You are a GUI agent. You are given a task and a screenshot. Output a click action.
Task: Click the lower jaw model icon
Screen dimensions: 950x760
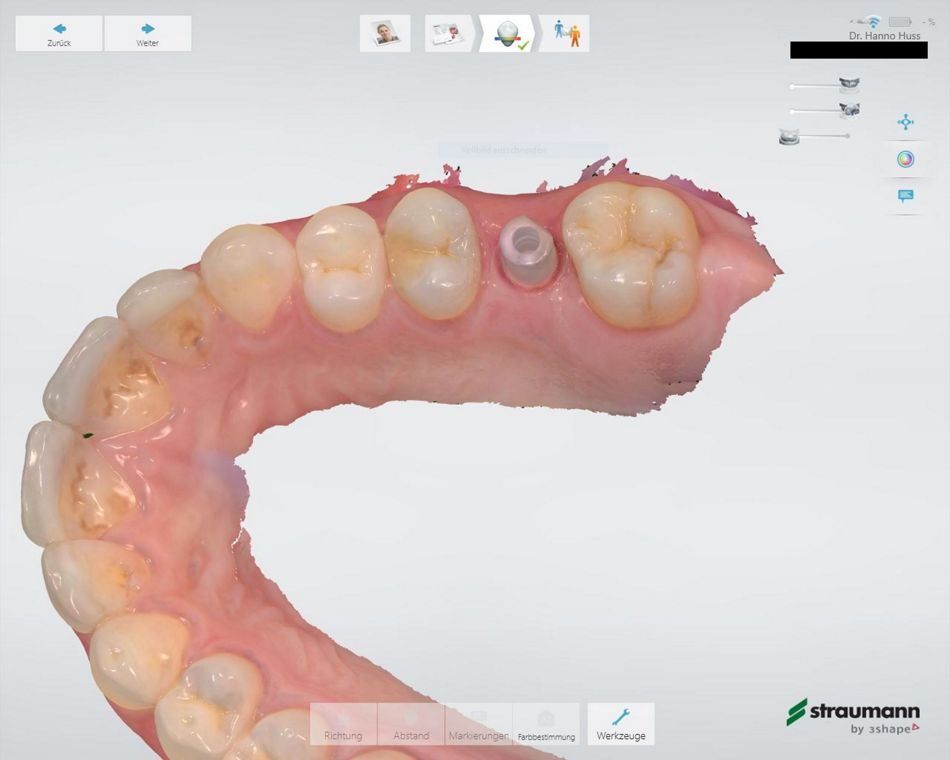coord(788,137)
